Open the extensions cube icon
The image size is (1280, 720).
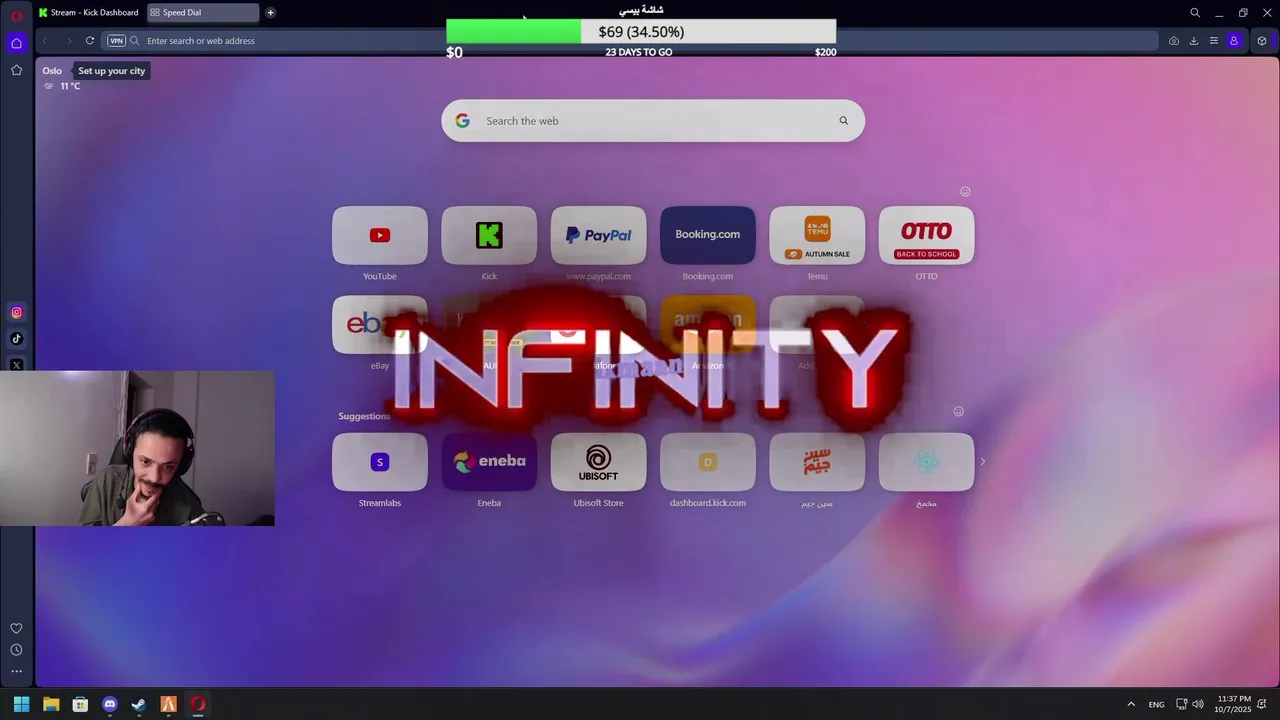pyautogui.click(x=1262, y=41)
